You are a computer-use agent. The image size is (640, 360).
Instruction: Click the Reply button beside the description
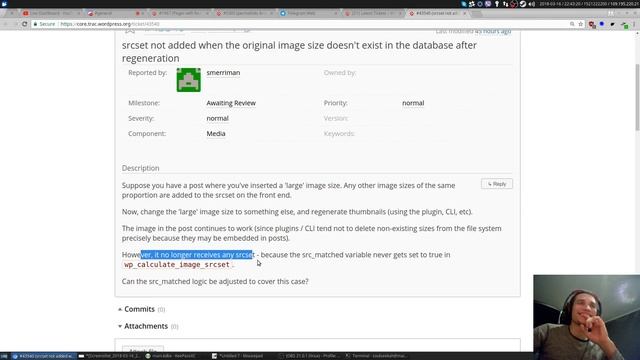(497, 184)
